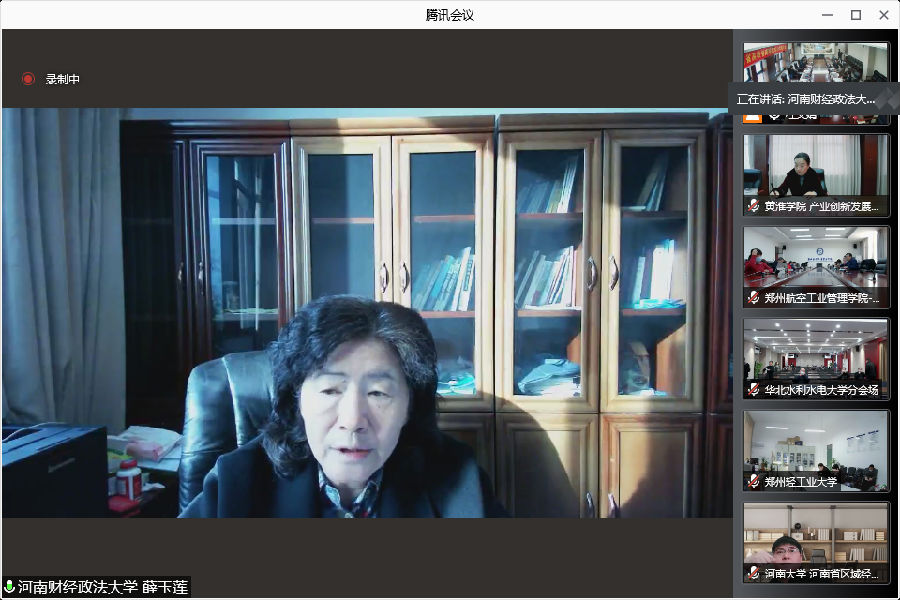The height and width of the screenshot is (600, 900).
Task: Click the 黄淮学院 muted microphone icon
Action: [754, 207]
